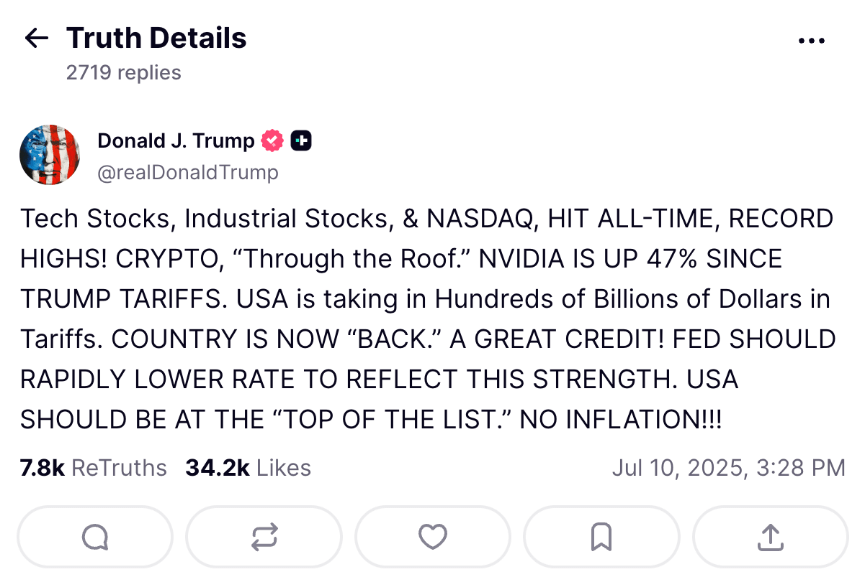Like the post with the heart button

point(432,538)
